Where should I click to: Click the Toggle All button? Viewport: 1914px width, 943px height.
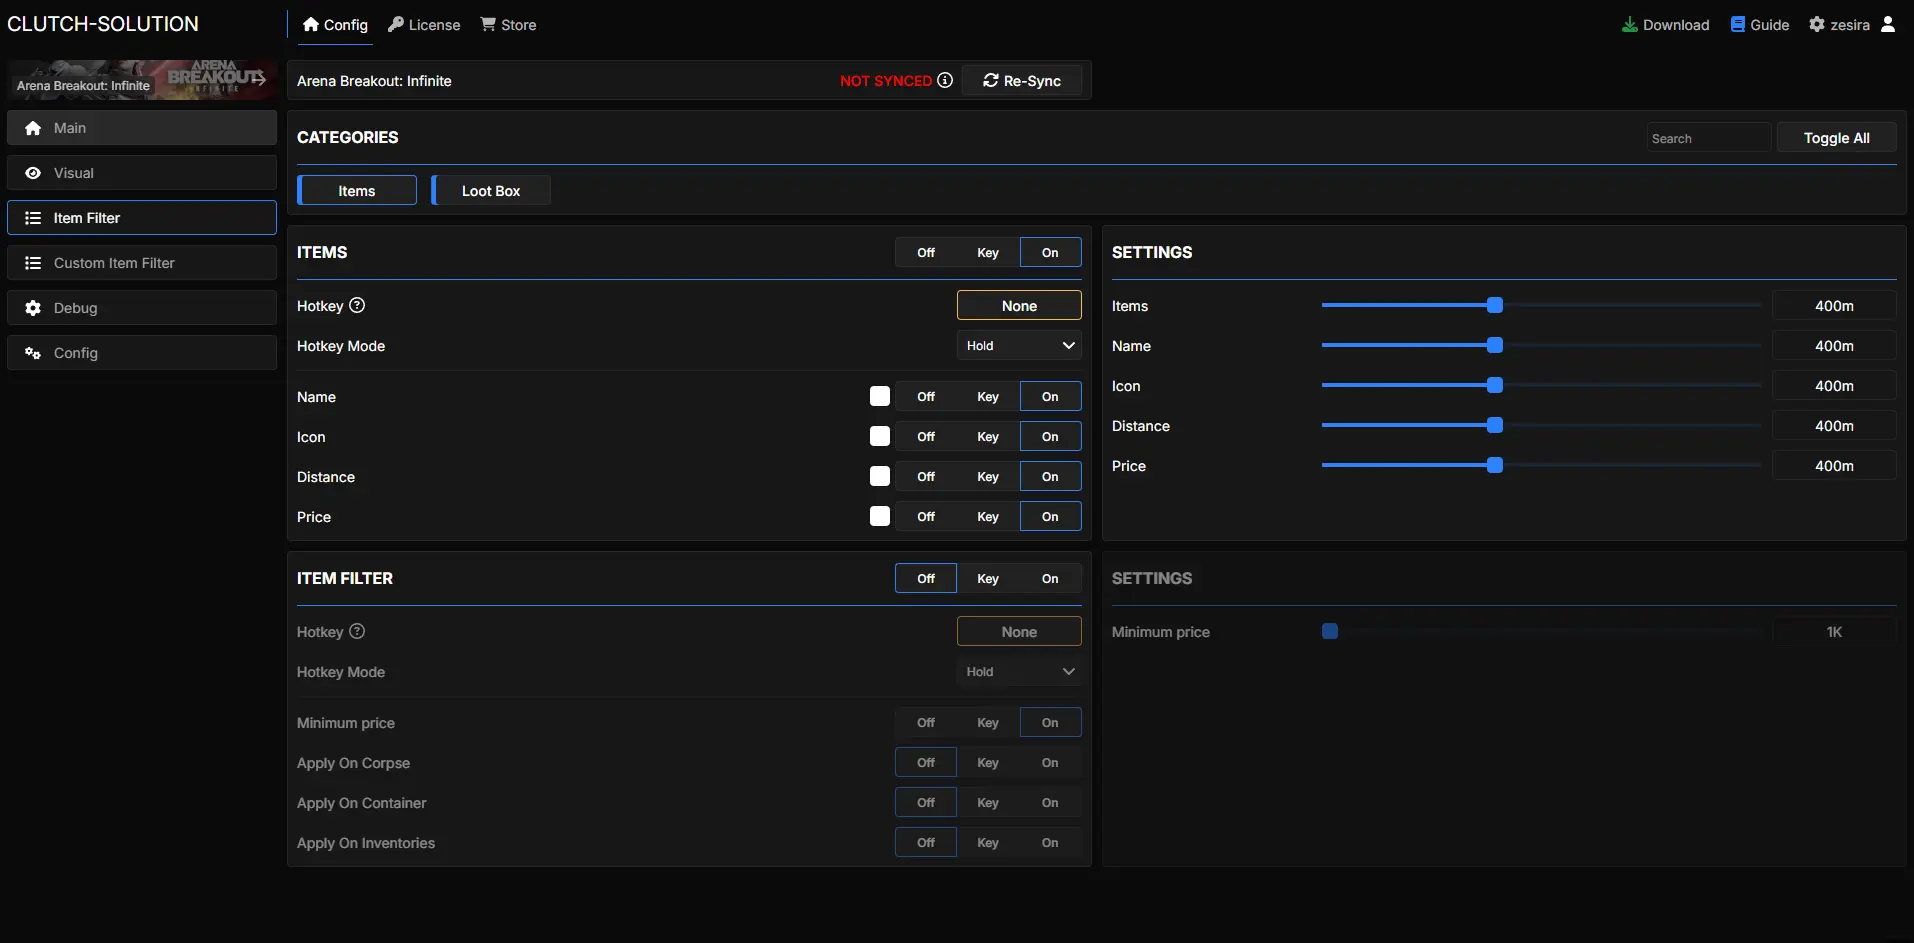point(1836,138)
